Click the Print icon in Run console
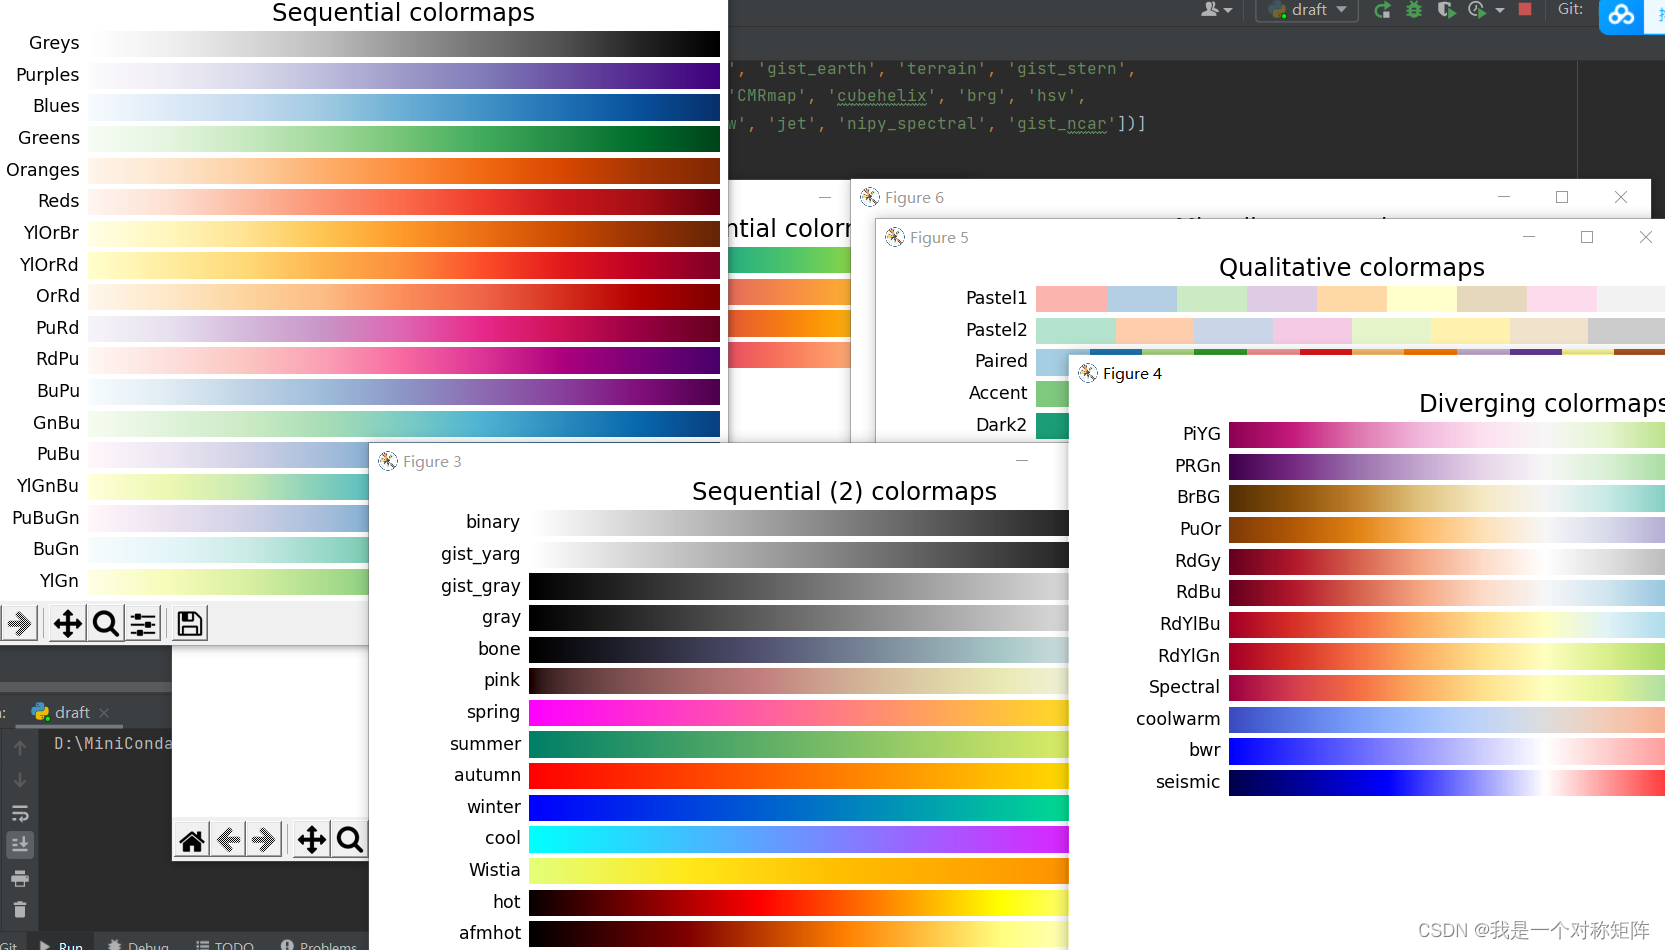 (x=20, y=879)
